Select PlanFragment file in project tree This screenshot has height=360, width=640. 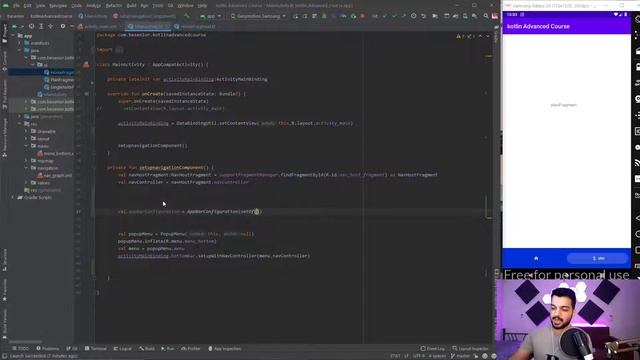click(59, 80)
